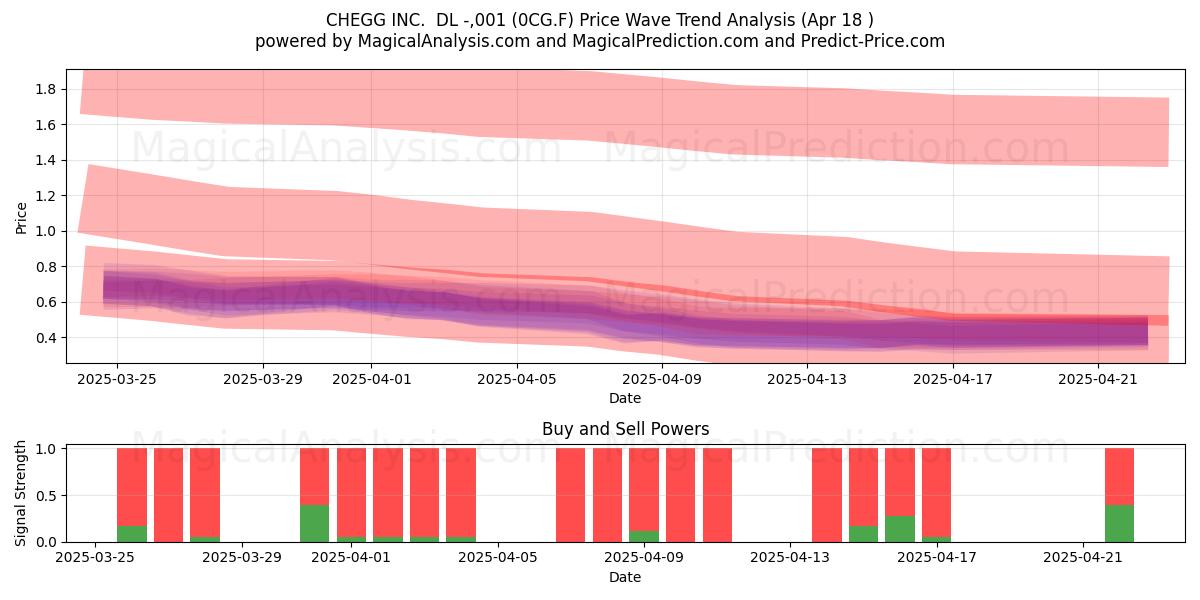Select the 'Buy and Sell Powers' subplot title
Viewport: 1200px width, 600px height.
tap(625, 429)
